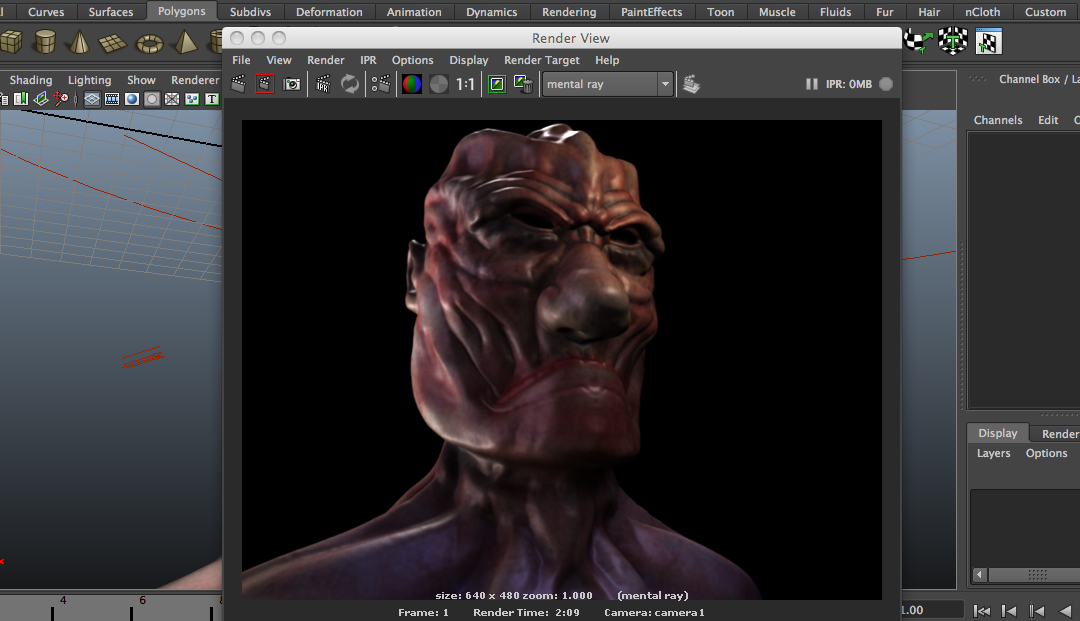Switch to the PaintEffects shelf tab
Image resolution: width=1080 pixels, height=621 pixels.
[652, 12]
